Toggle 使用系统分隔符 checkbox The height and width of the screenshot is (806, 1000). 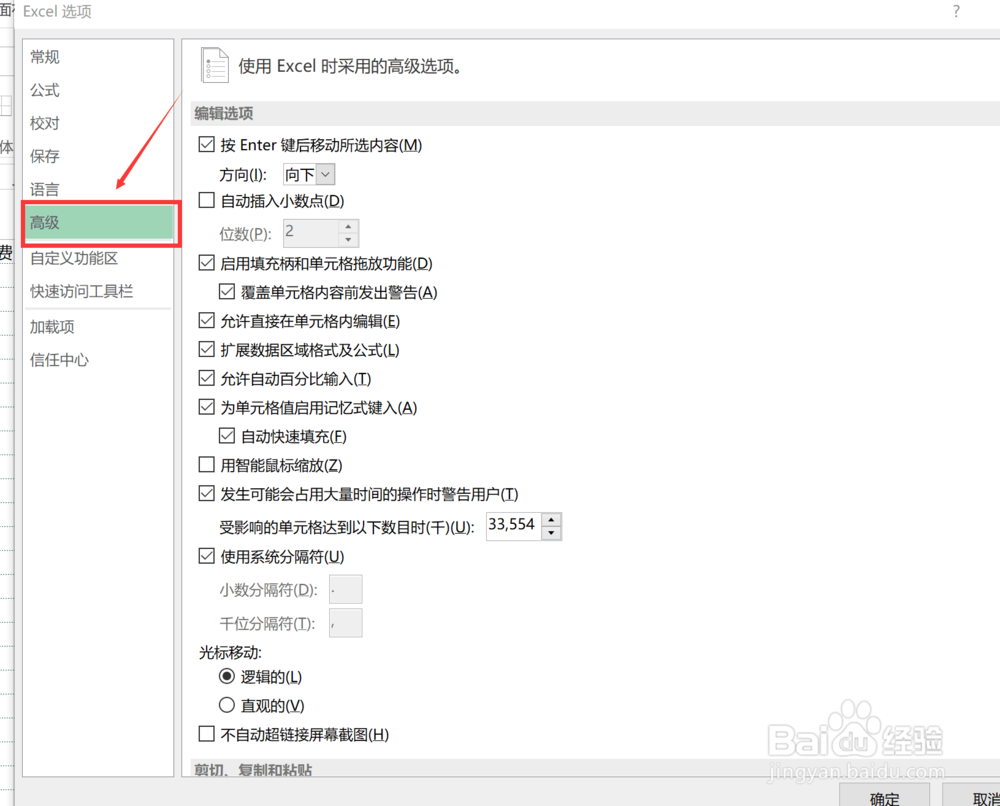click(x=207, y=556)
